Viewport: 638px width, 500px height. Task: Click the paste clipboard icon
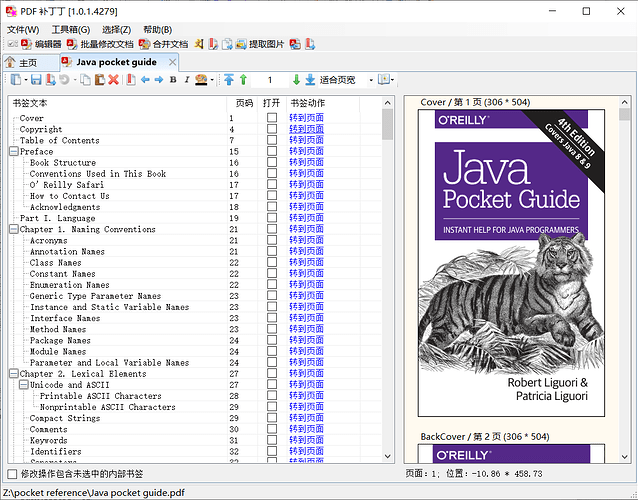[100, 79]
